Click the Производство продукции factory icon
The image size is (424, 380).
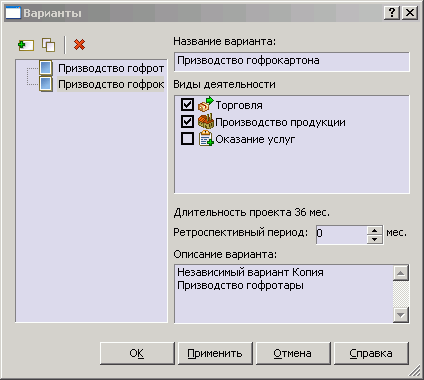click(x=205, y=122)
